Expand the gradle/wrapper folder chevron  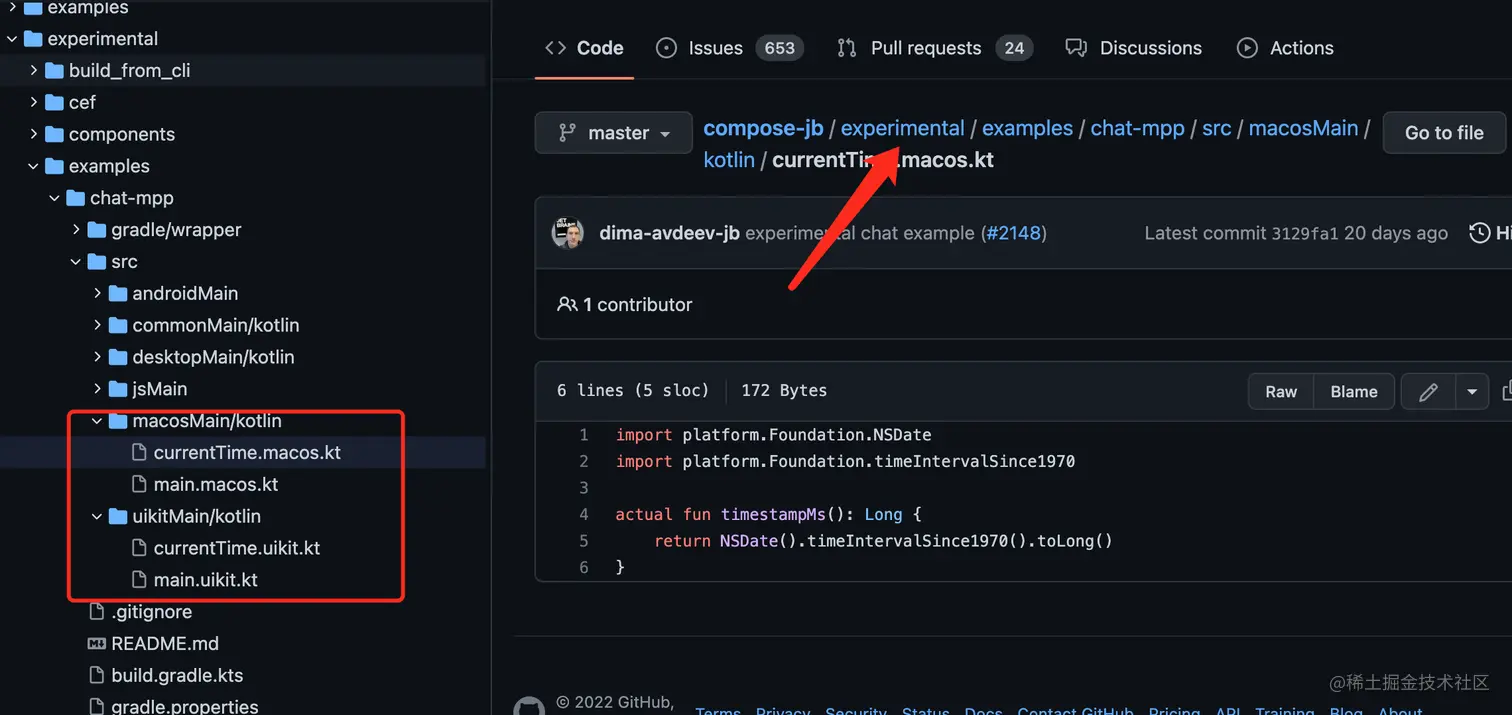click(x=76, y=230)
